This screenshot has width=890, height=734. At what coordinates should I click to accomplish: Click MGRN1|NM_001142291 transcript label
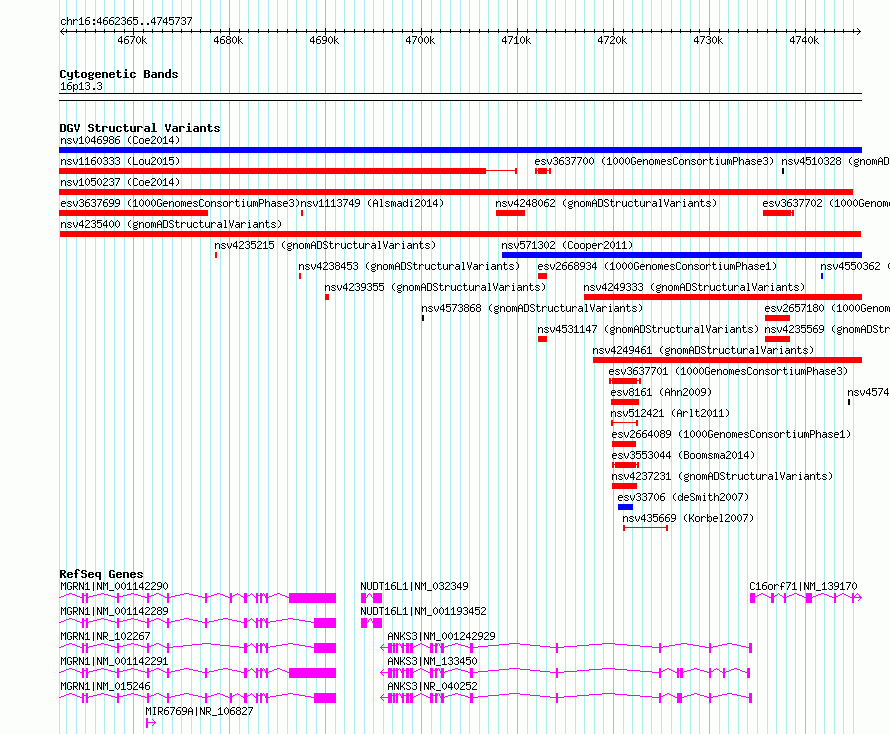pos(114,661)
